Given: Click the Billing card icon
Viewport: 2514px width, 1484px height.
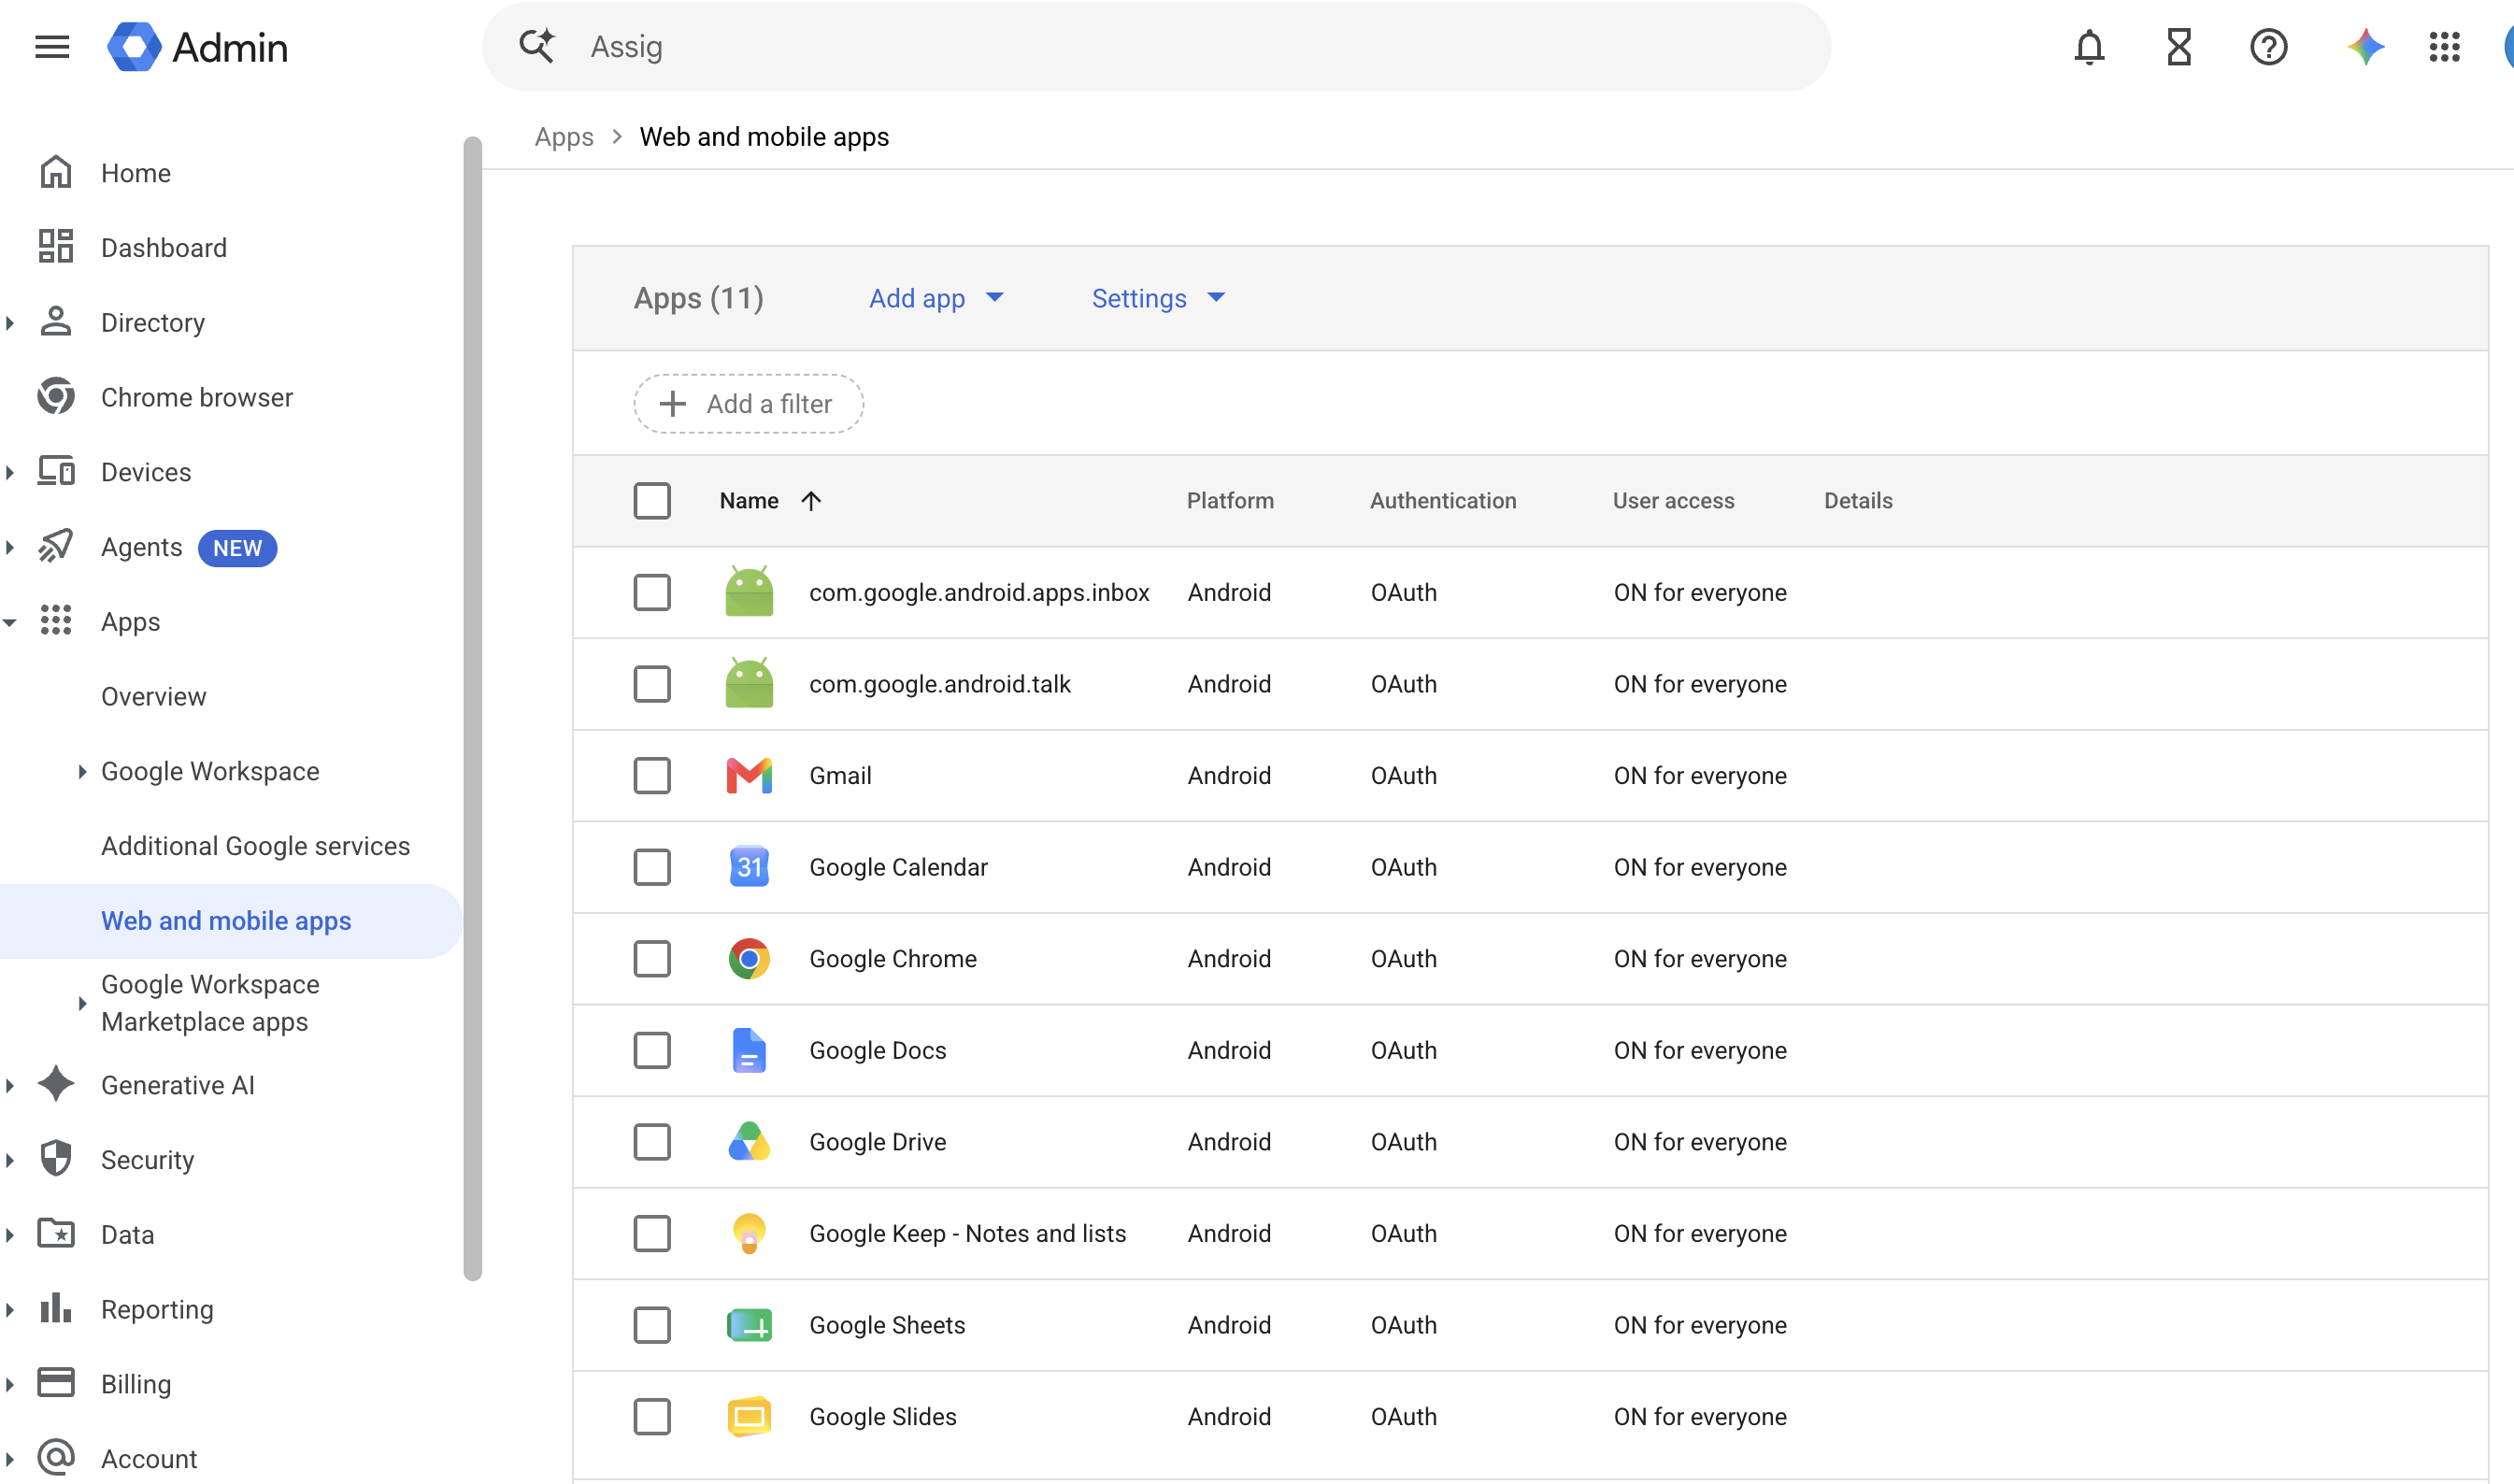Looking at the screenshot, I should pyautogui.click(x=56, y=1383).
